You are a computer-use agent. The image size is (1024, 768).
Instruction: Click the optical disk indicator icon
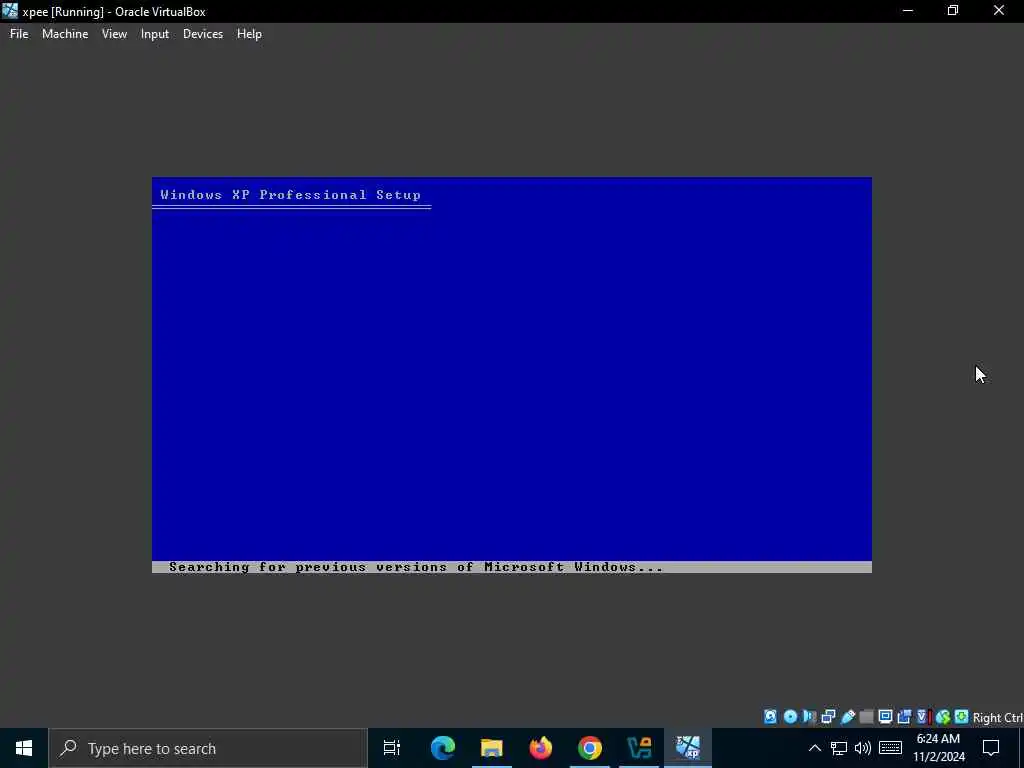click(790, 716)
